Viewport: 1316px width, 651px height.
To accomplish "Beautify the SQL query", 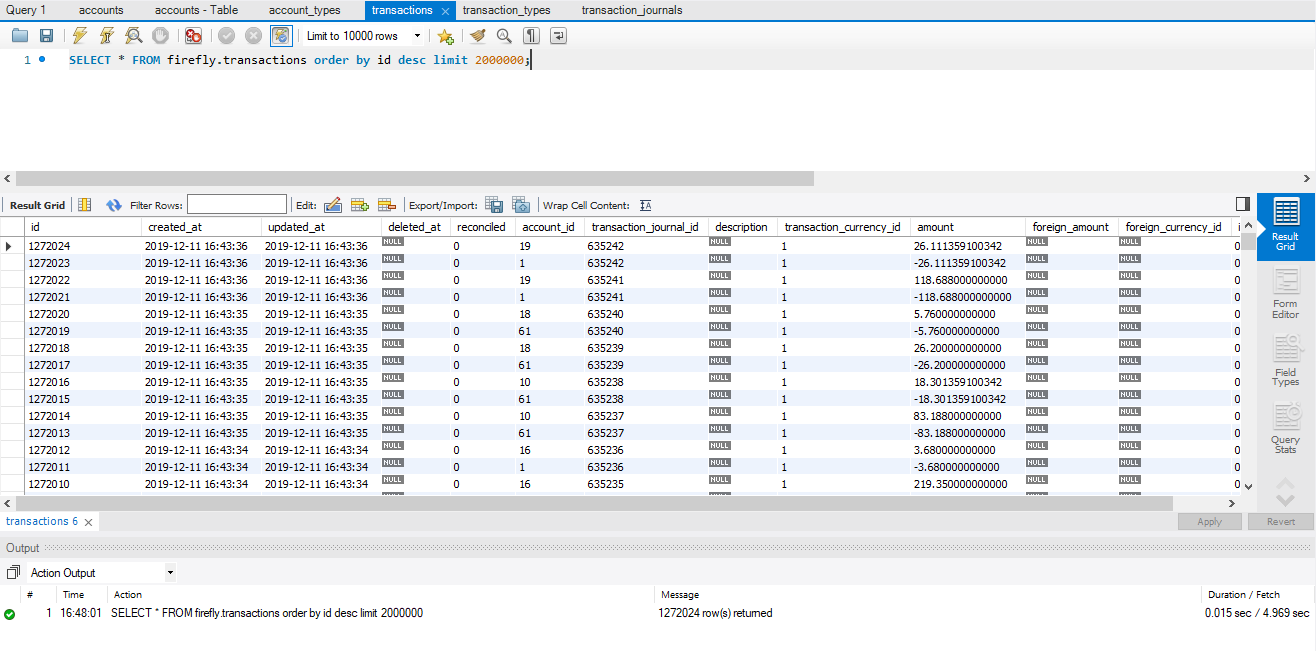I will coord(477,36).
